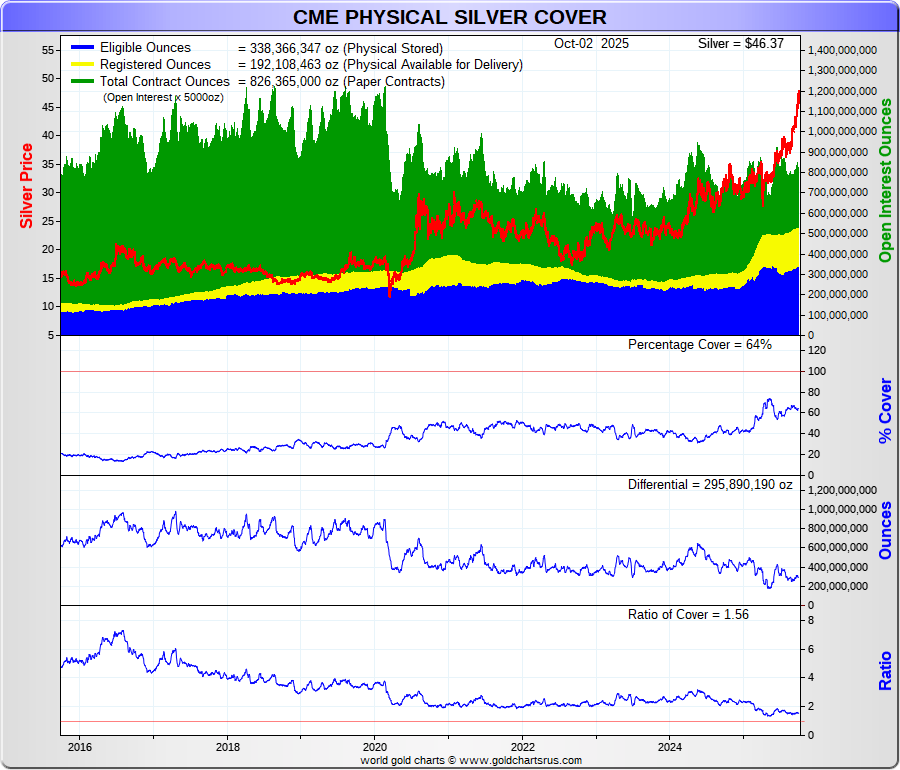Click the Open Interest Ounces axis title
Viewport: 900px width, 770px height.
[886, 180]
